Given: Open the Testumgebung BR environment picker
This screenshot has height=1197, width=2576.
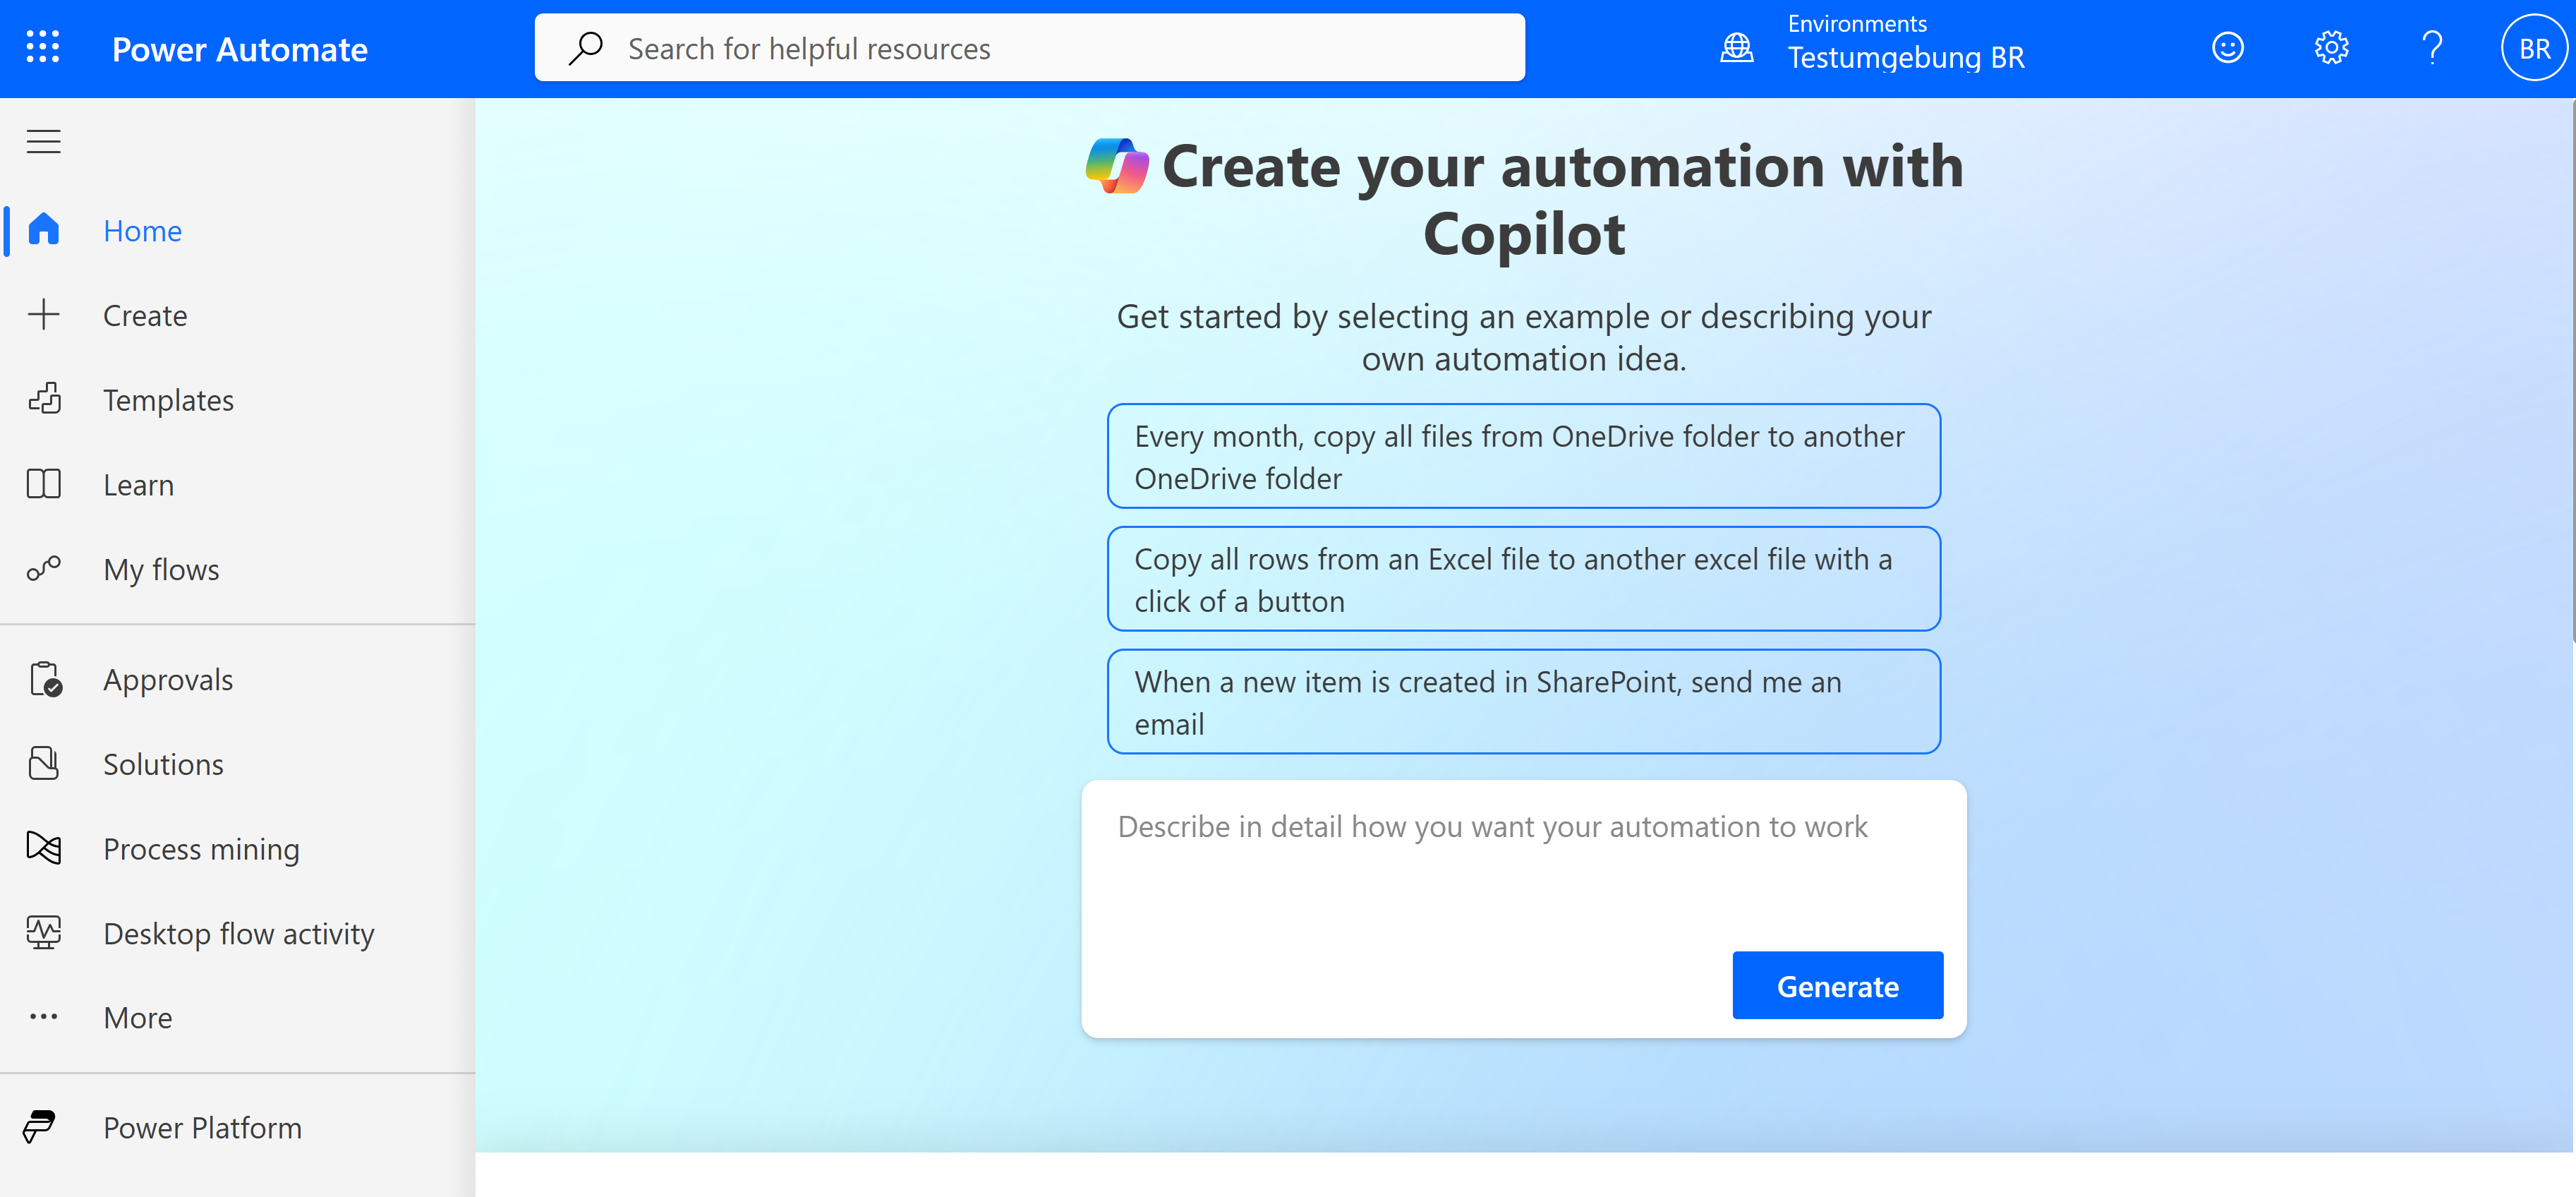Looking at the screenshot, I should coord(1872,47).
